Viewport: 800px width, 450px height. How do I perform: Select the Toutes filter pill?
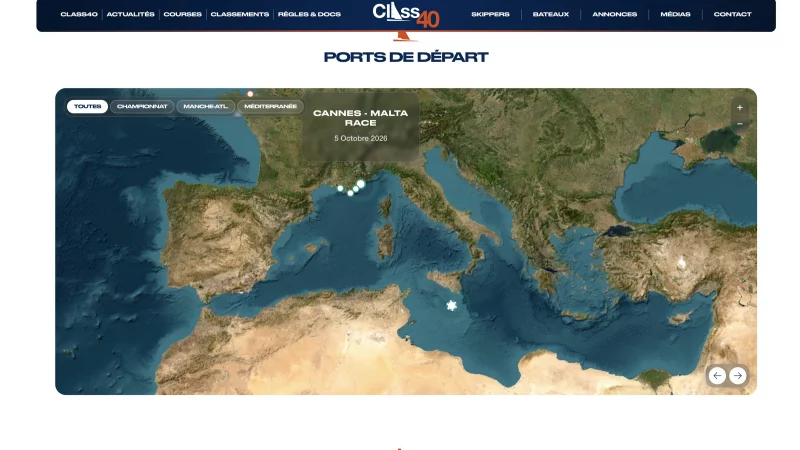click(87, 106)
